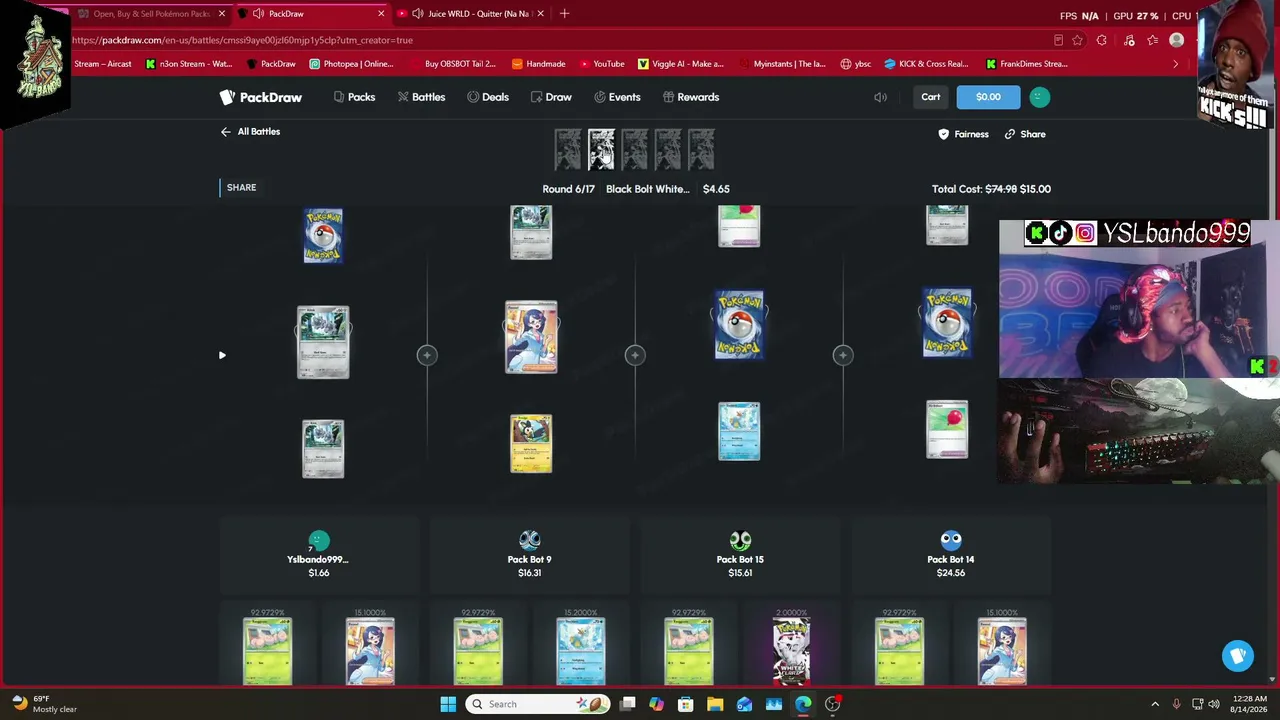1280x720 pixels.
Task: Show more bookmarks with the chevron
Action: coord(1175,64)
